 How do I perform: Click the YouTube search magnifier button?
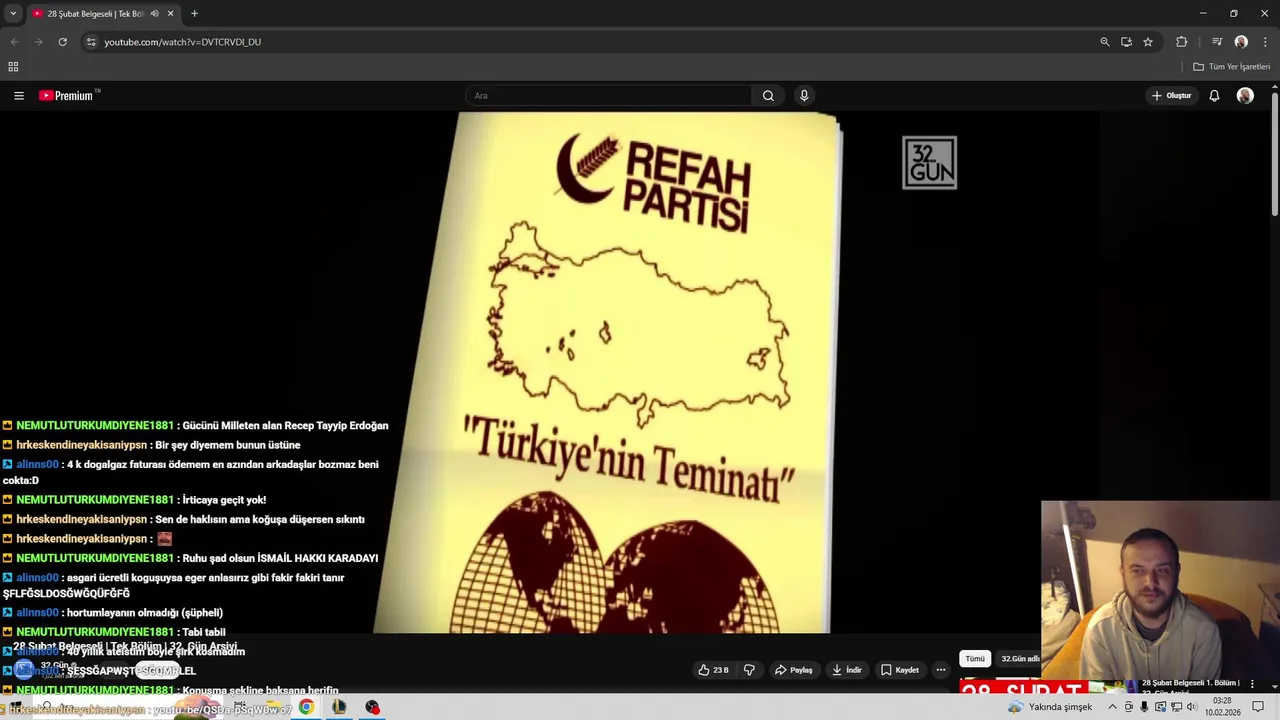(x=768, y=96)
